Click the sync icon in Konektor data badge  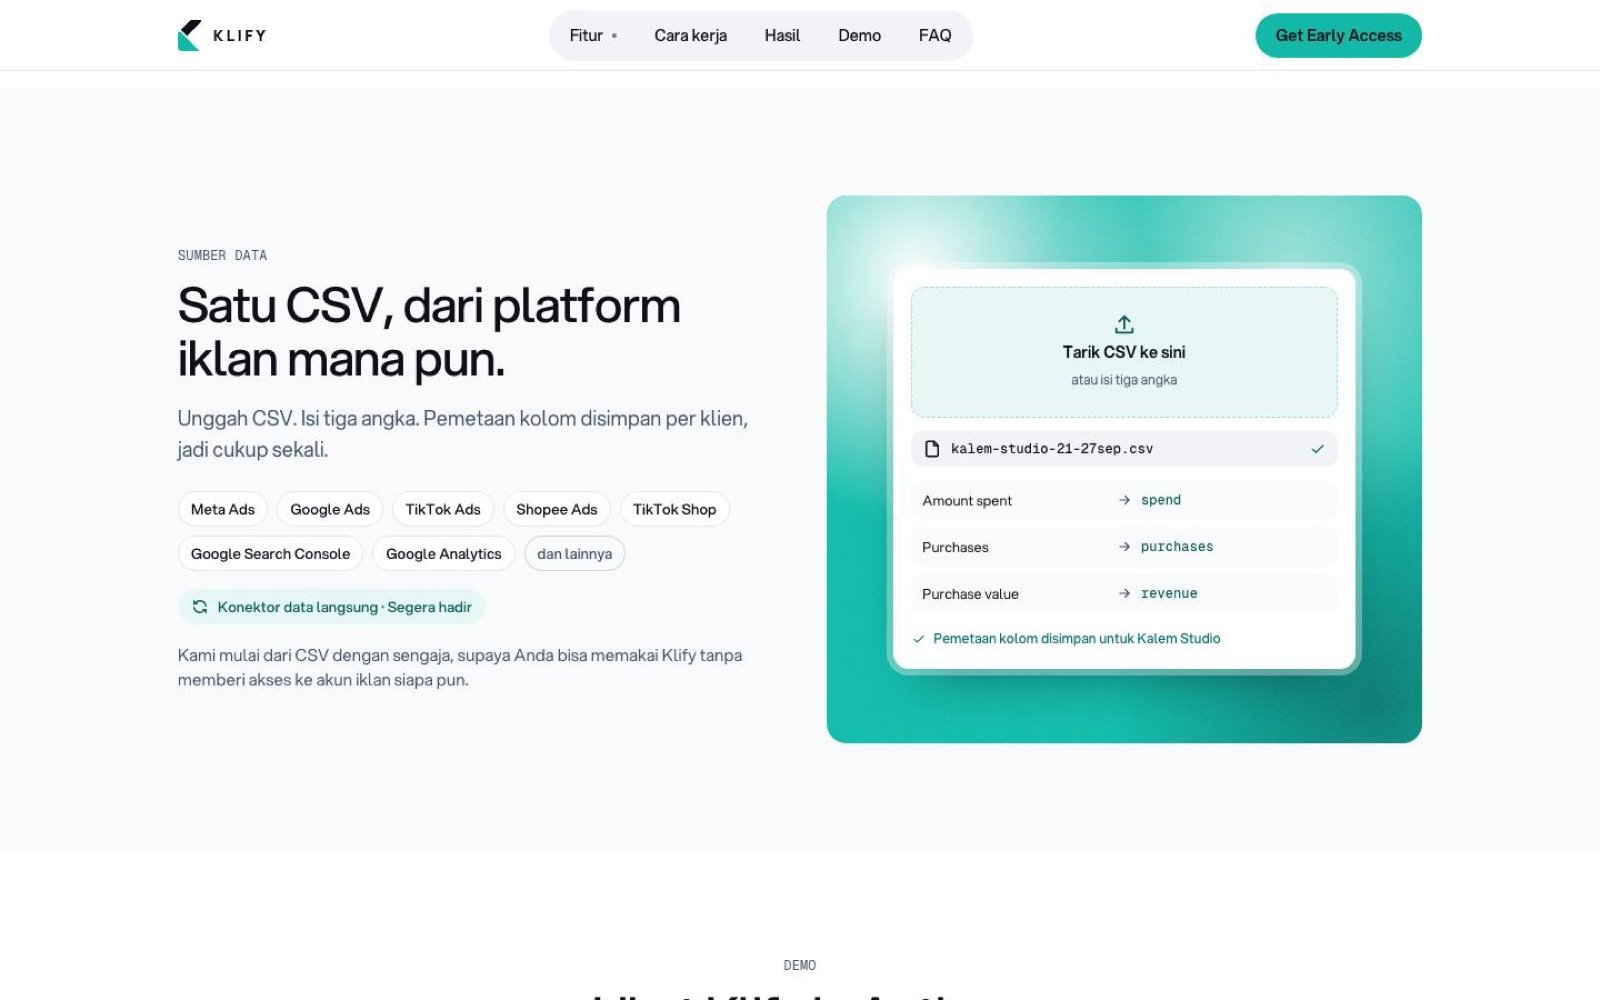200,607
